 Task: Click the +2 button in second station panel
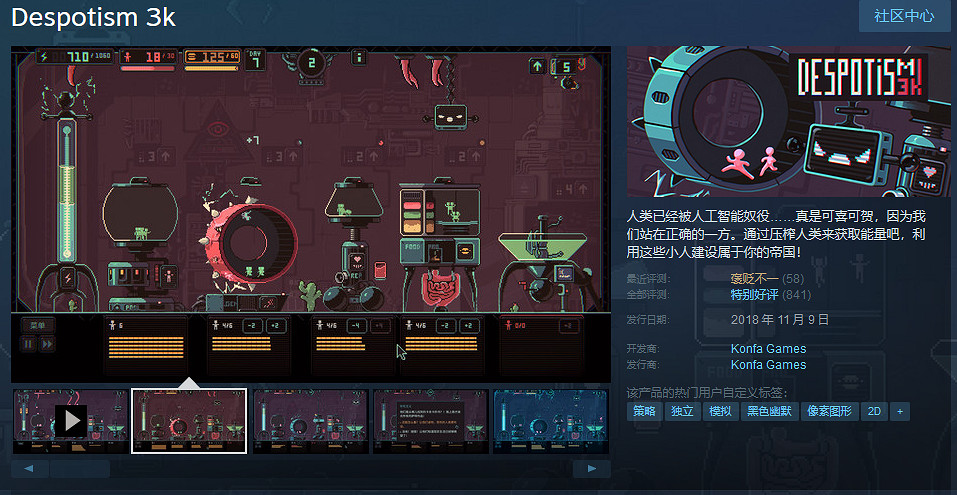coord(276,325)
